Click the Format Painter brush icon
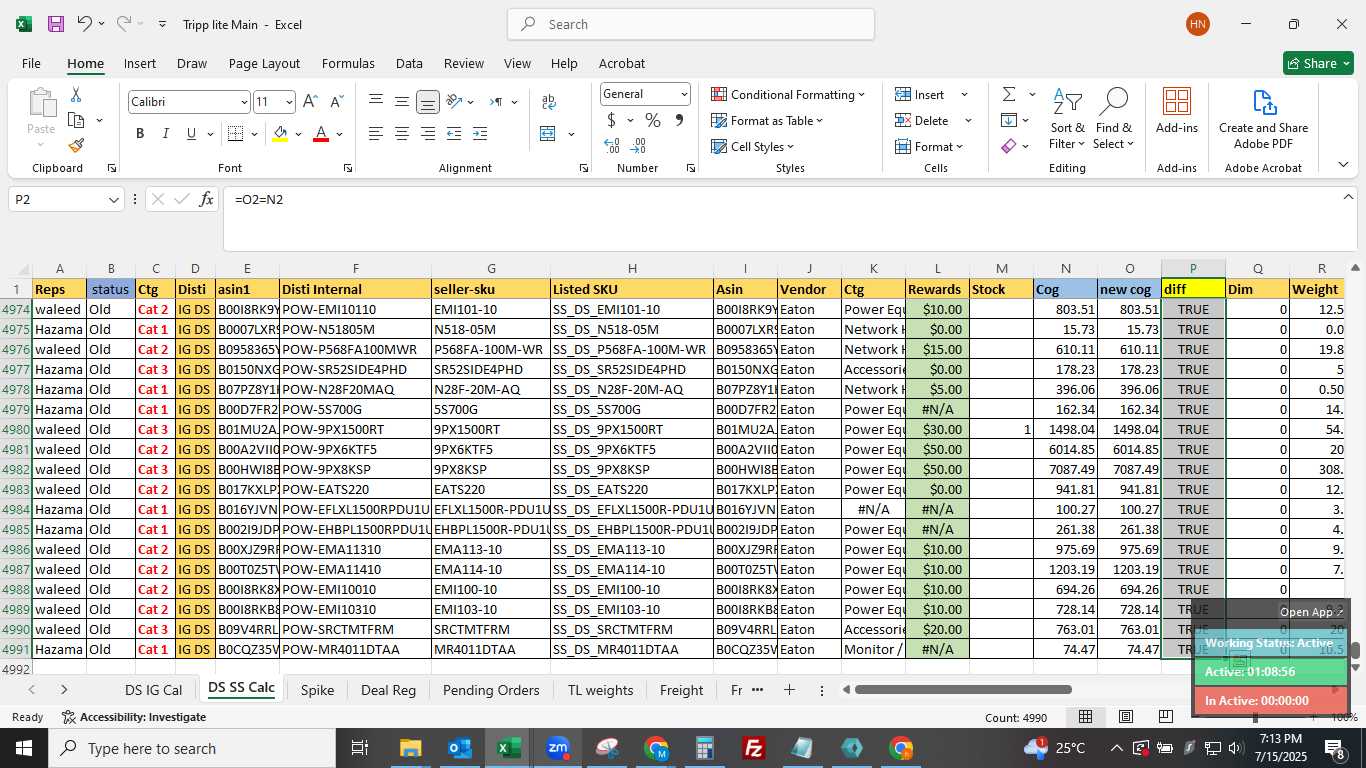This screenshot has width=1366, height=768. (76, 145)
